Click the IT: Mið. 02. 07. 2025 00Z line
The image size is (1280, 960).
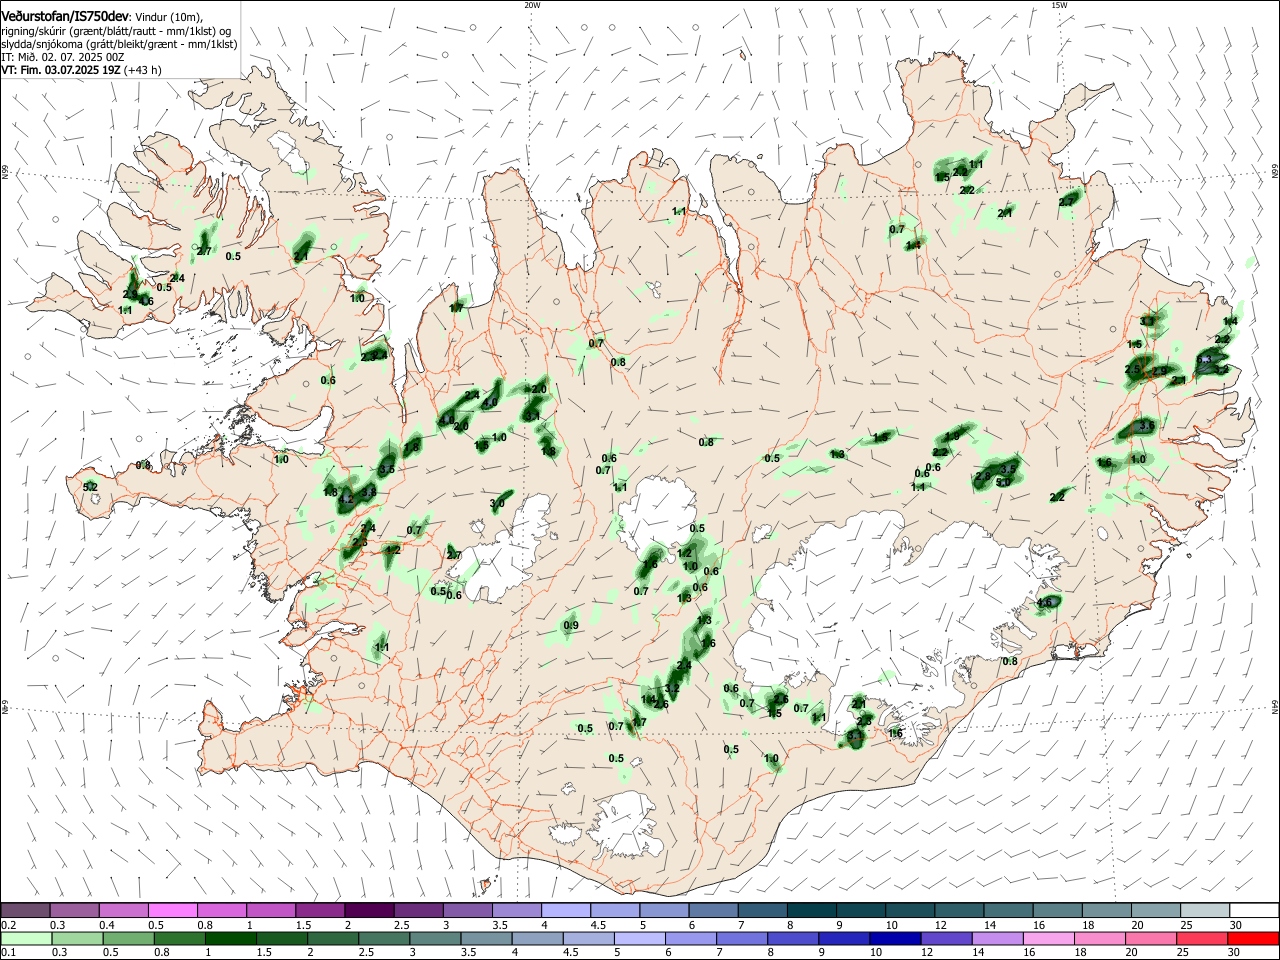(x=62, y=57)
